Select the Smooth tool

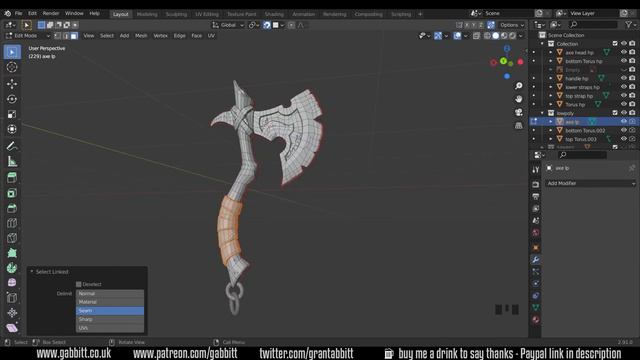[12, 283]
